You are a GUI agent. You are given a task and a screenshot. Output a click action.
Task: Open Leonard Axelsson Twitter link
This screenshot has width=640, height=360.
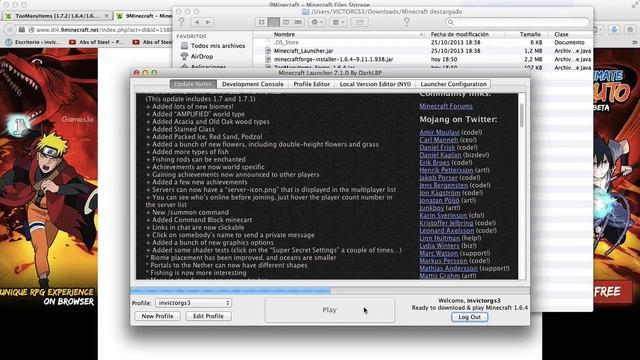[x=447, y=231]
